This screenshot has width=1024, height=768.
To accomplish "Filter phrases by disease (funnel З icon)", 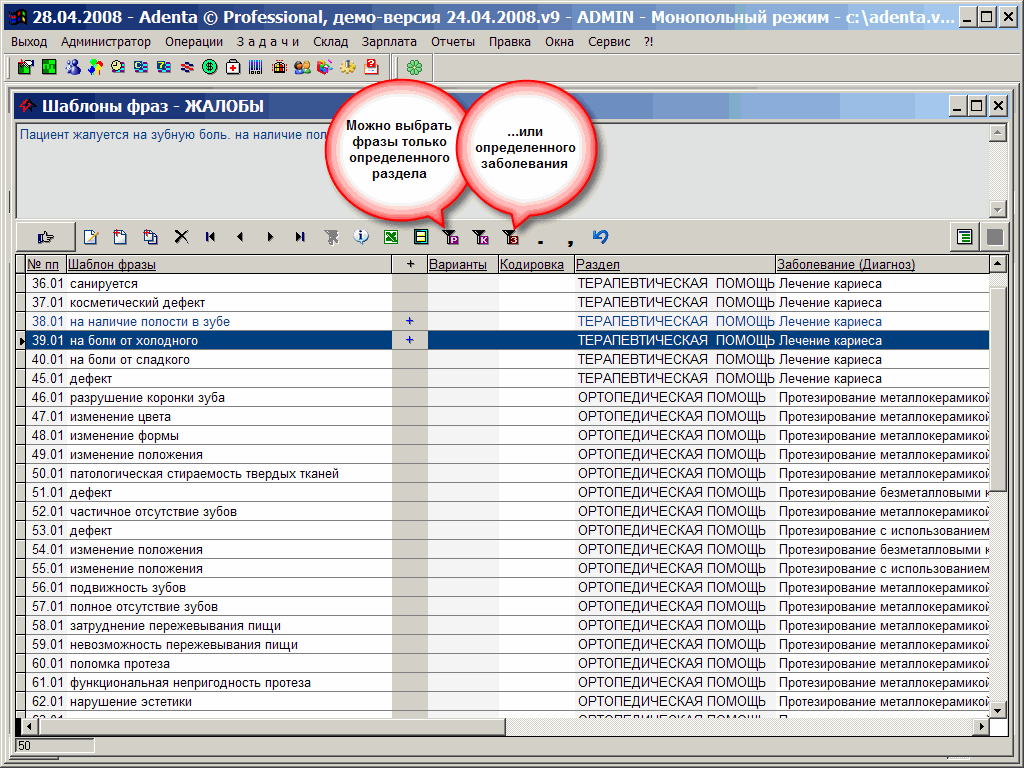I will [x=510, y=237].
